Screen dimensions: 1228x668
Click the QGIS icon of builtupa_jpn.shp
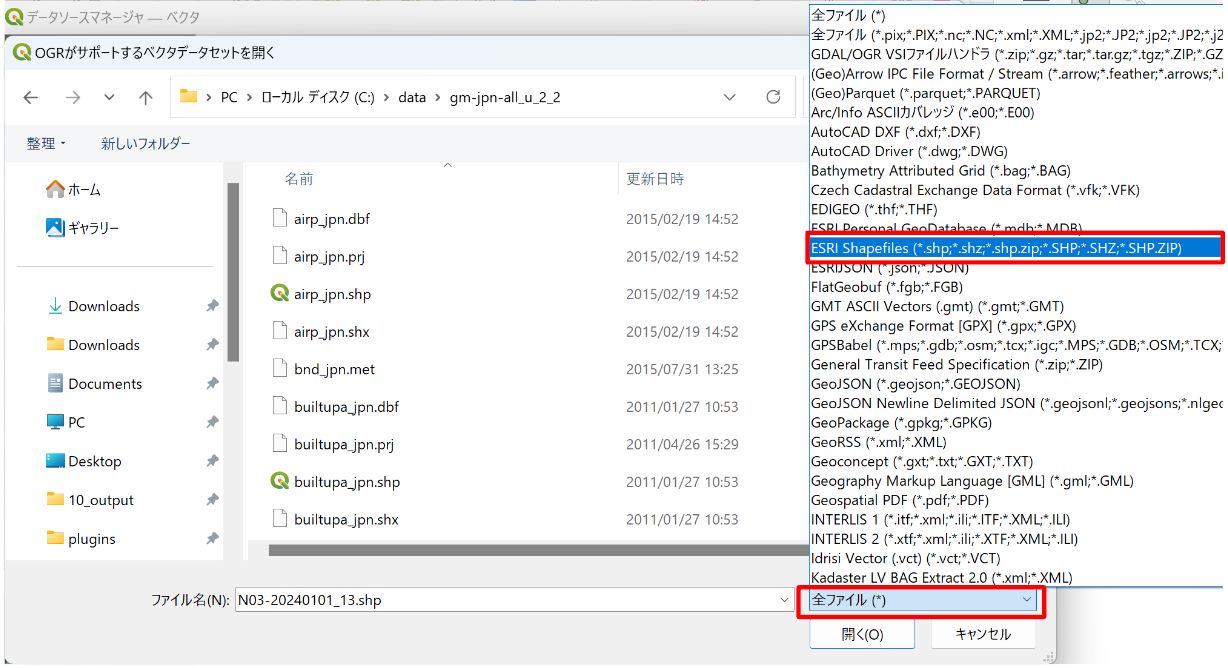tap(279, 482)
